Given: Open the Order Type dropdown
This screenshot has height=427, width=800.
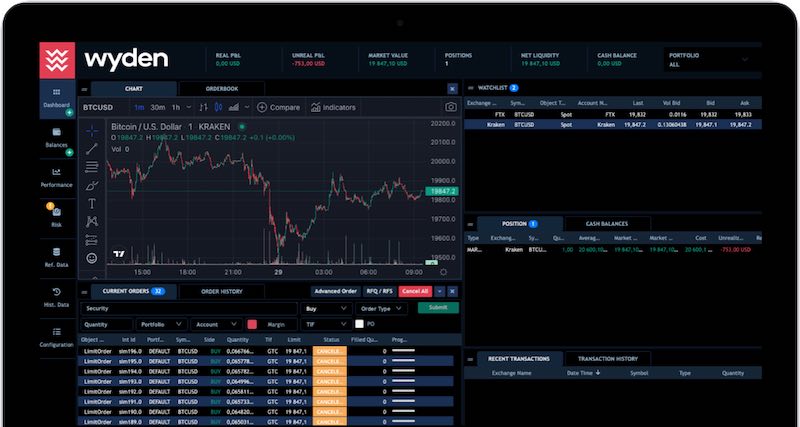Looking at the screenshot, I should pos(382,309).
